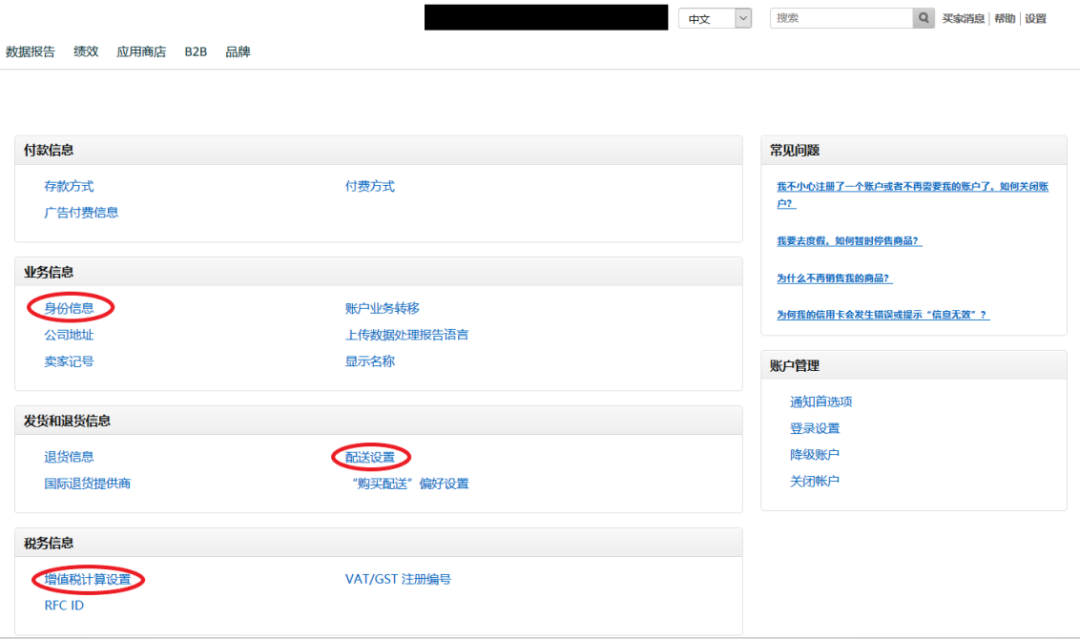The width and height of the screenshot is (1080, 639).
Task: Click the search magnifier icon
Action: [x=921, y=17]
